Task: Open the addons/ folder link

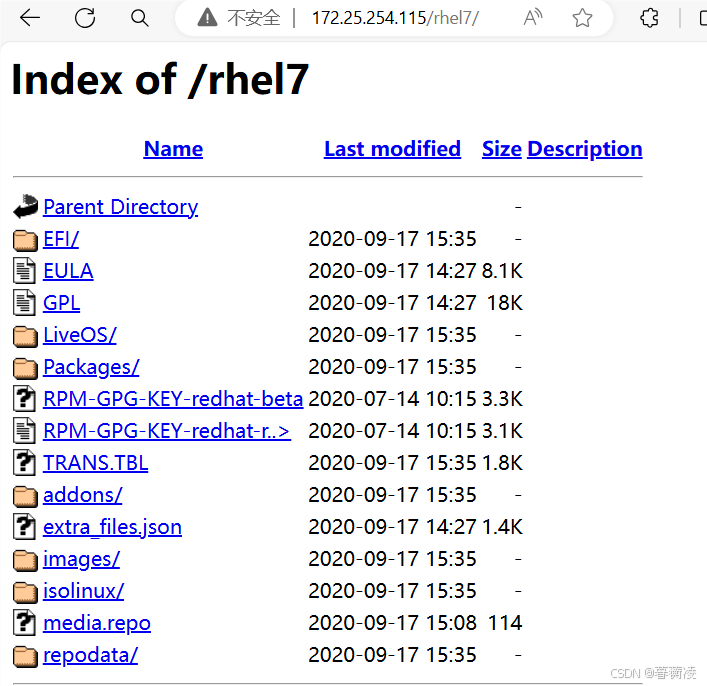Action: pyautogui.click(x=83, y=495)
